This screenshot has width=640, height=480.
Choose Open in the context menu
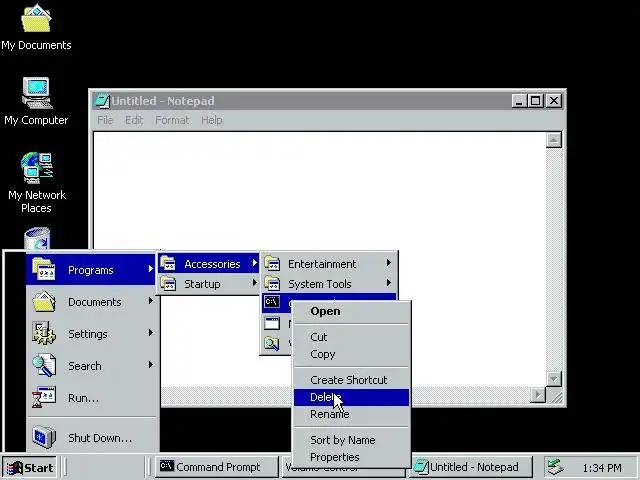coord(351,311)
